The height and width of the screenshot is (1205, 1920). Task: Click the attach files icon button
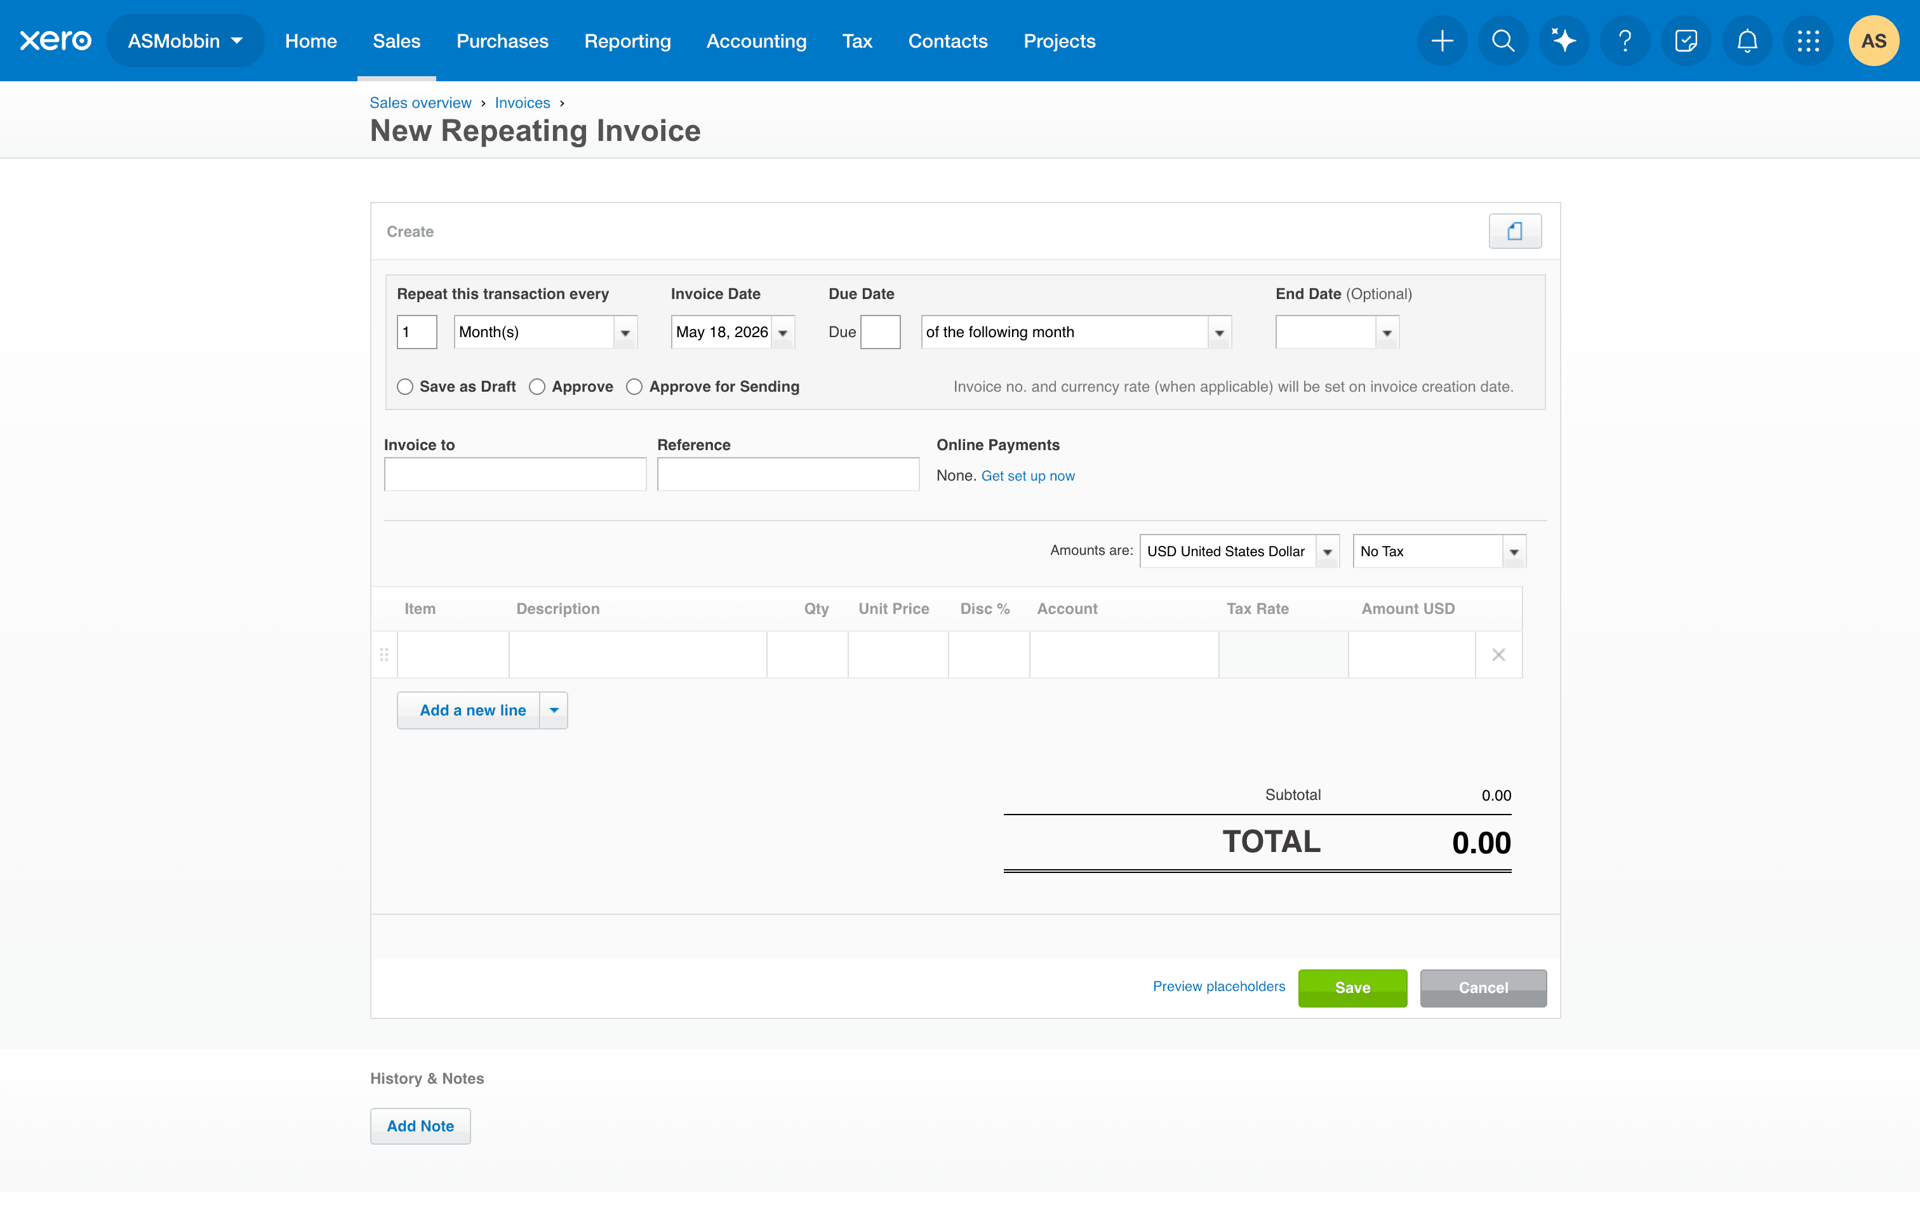tap(1514, 231)
